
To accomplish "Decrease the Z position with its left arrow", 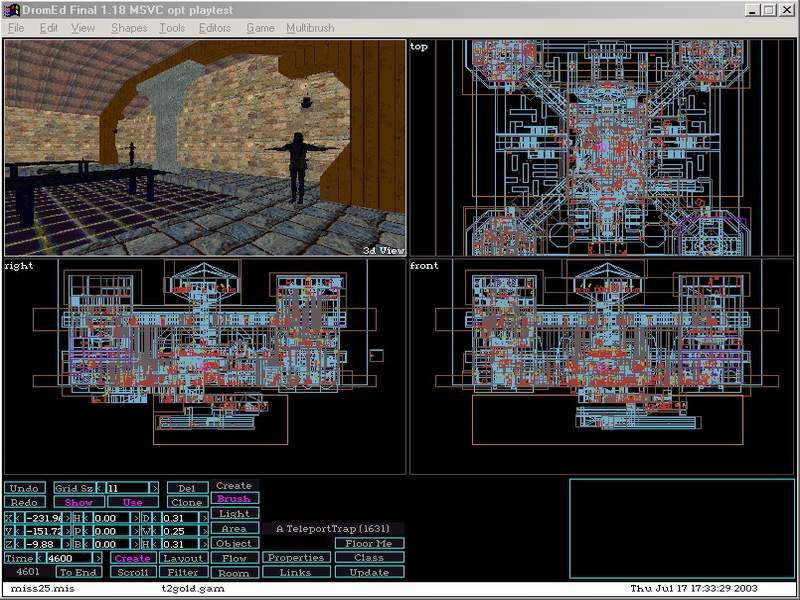I will click(x=19, y=544).
